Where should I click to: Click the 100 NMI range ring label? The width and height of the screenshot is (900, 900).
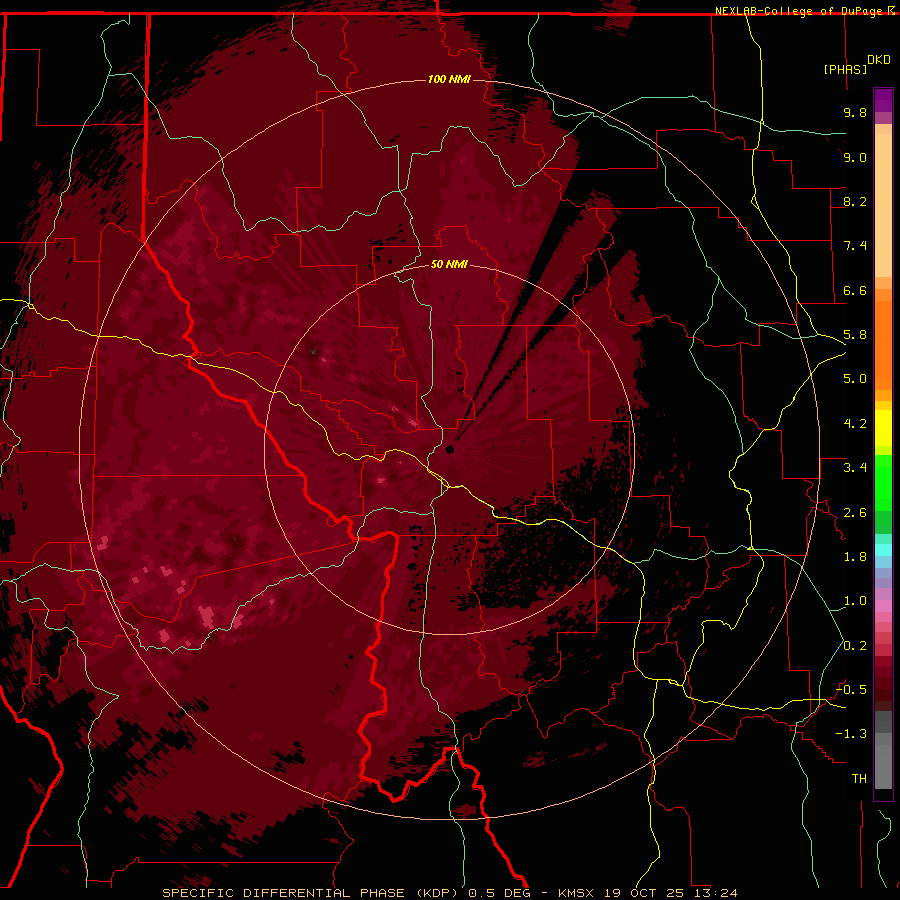point(449,79)
